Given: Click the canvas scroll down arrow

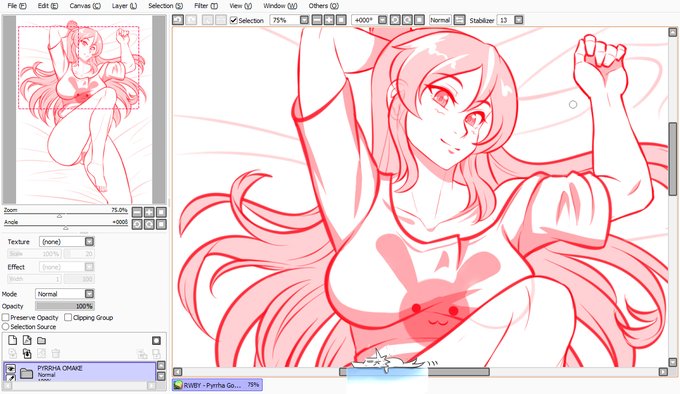Looking at the screenshot, I should click(673, 362).
